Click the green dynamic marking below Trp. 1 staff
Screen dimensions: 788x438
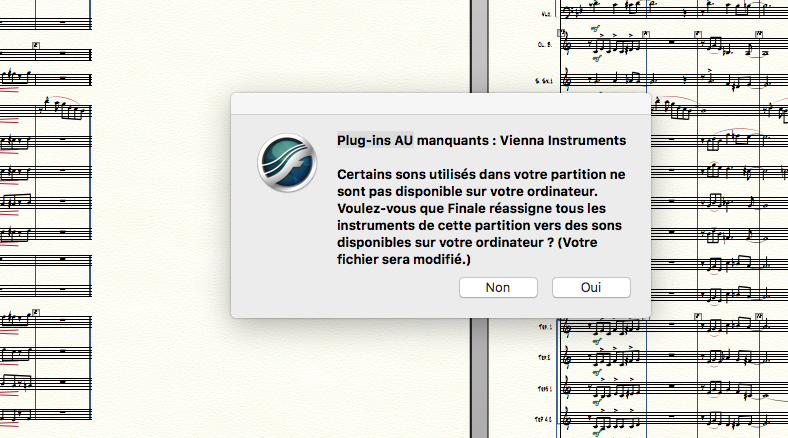click(x=595, y=340)
